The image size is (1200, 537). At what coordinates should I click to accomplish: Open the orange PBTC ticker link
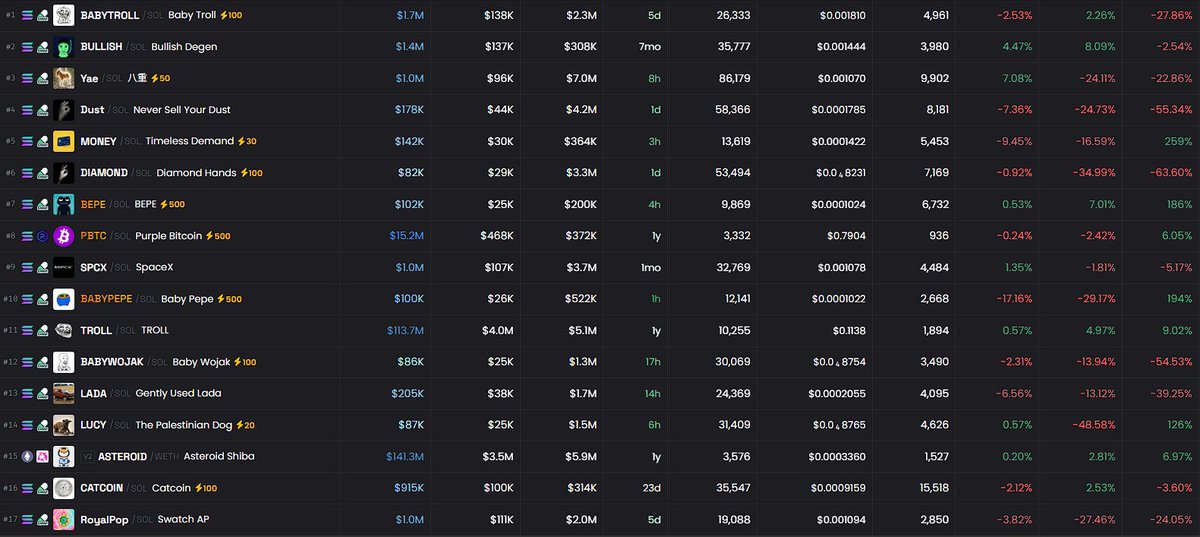(94, 236)
